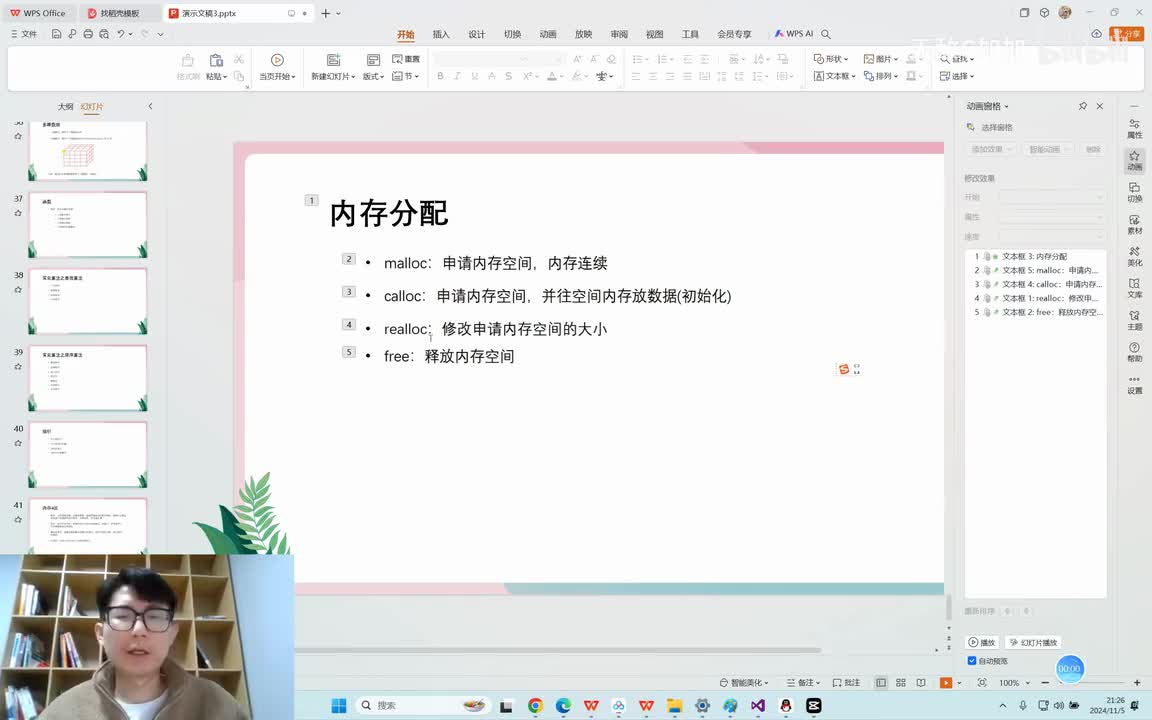Open the Design (设计) ribbon tab
This screenshot has height=720, width=1152.
click(x=477, y=34)
